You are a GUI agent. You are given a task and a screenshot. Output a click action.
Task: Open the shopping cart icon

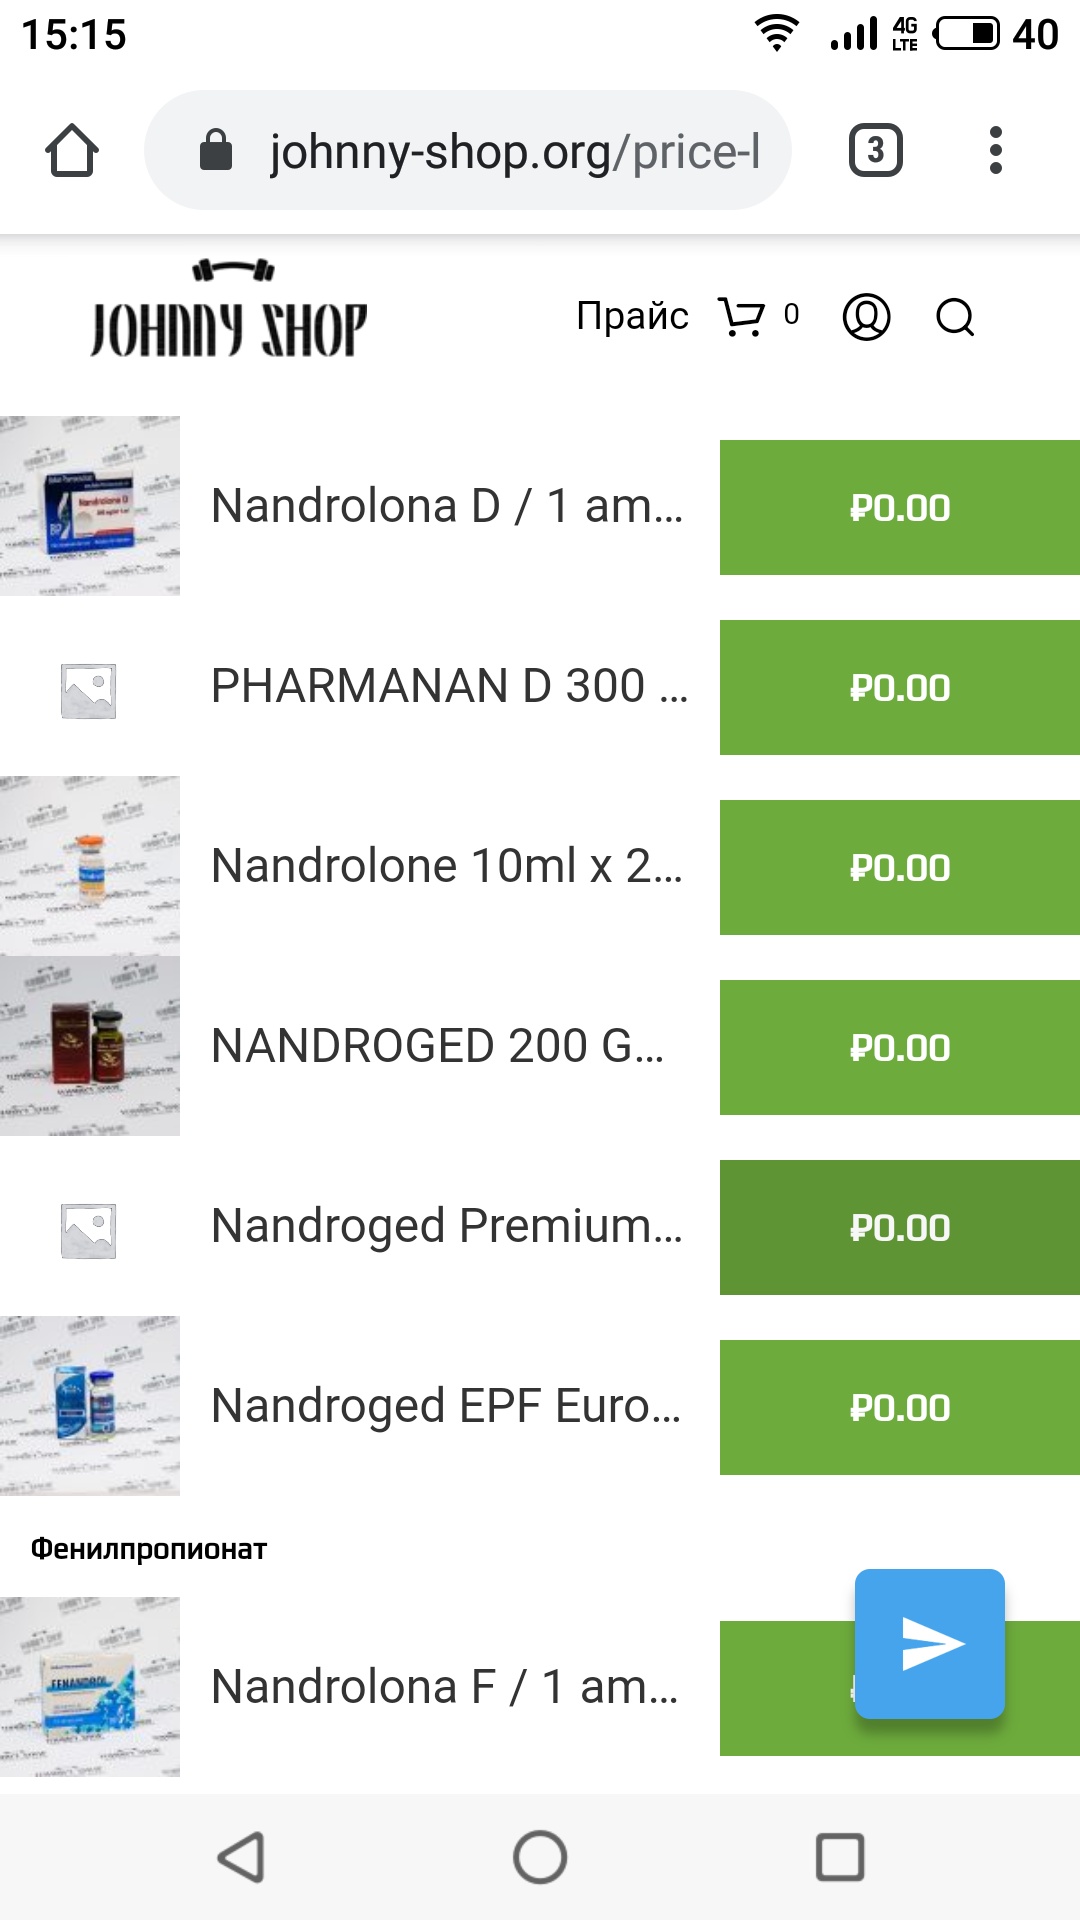742,317
